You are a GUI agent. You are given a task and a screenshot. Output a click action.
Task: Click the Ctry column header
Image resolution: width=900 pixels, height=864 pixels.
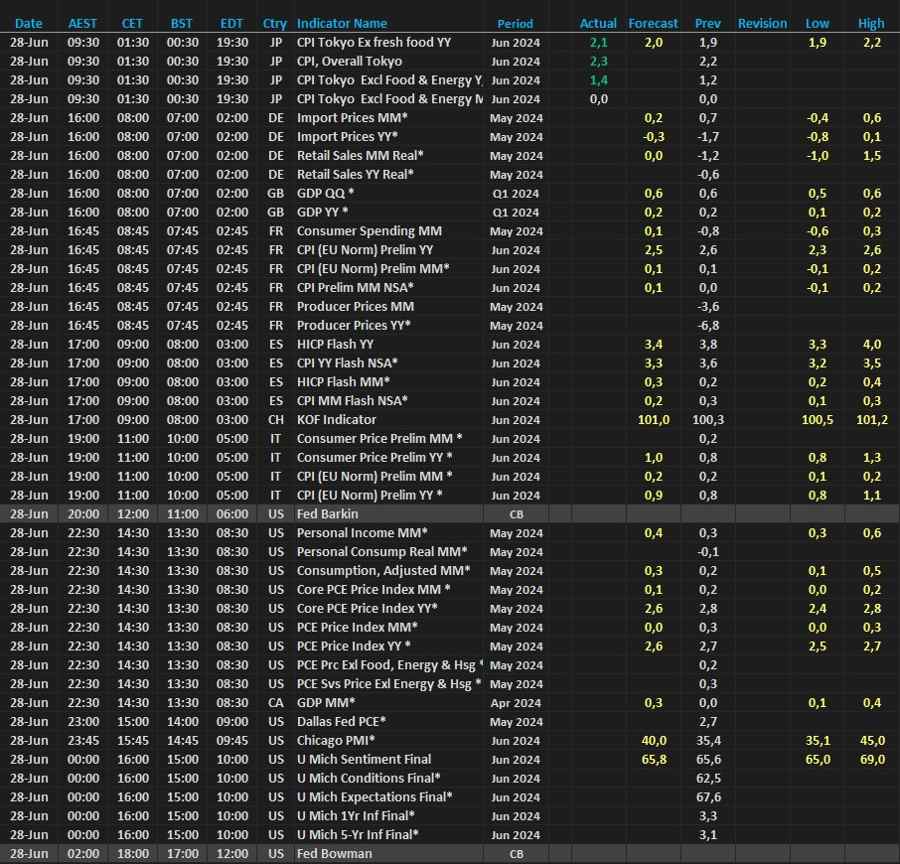point(275,24)
